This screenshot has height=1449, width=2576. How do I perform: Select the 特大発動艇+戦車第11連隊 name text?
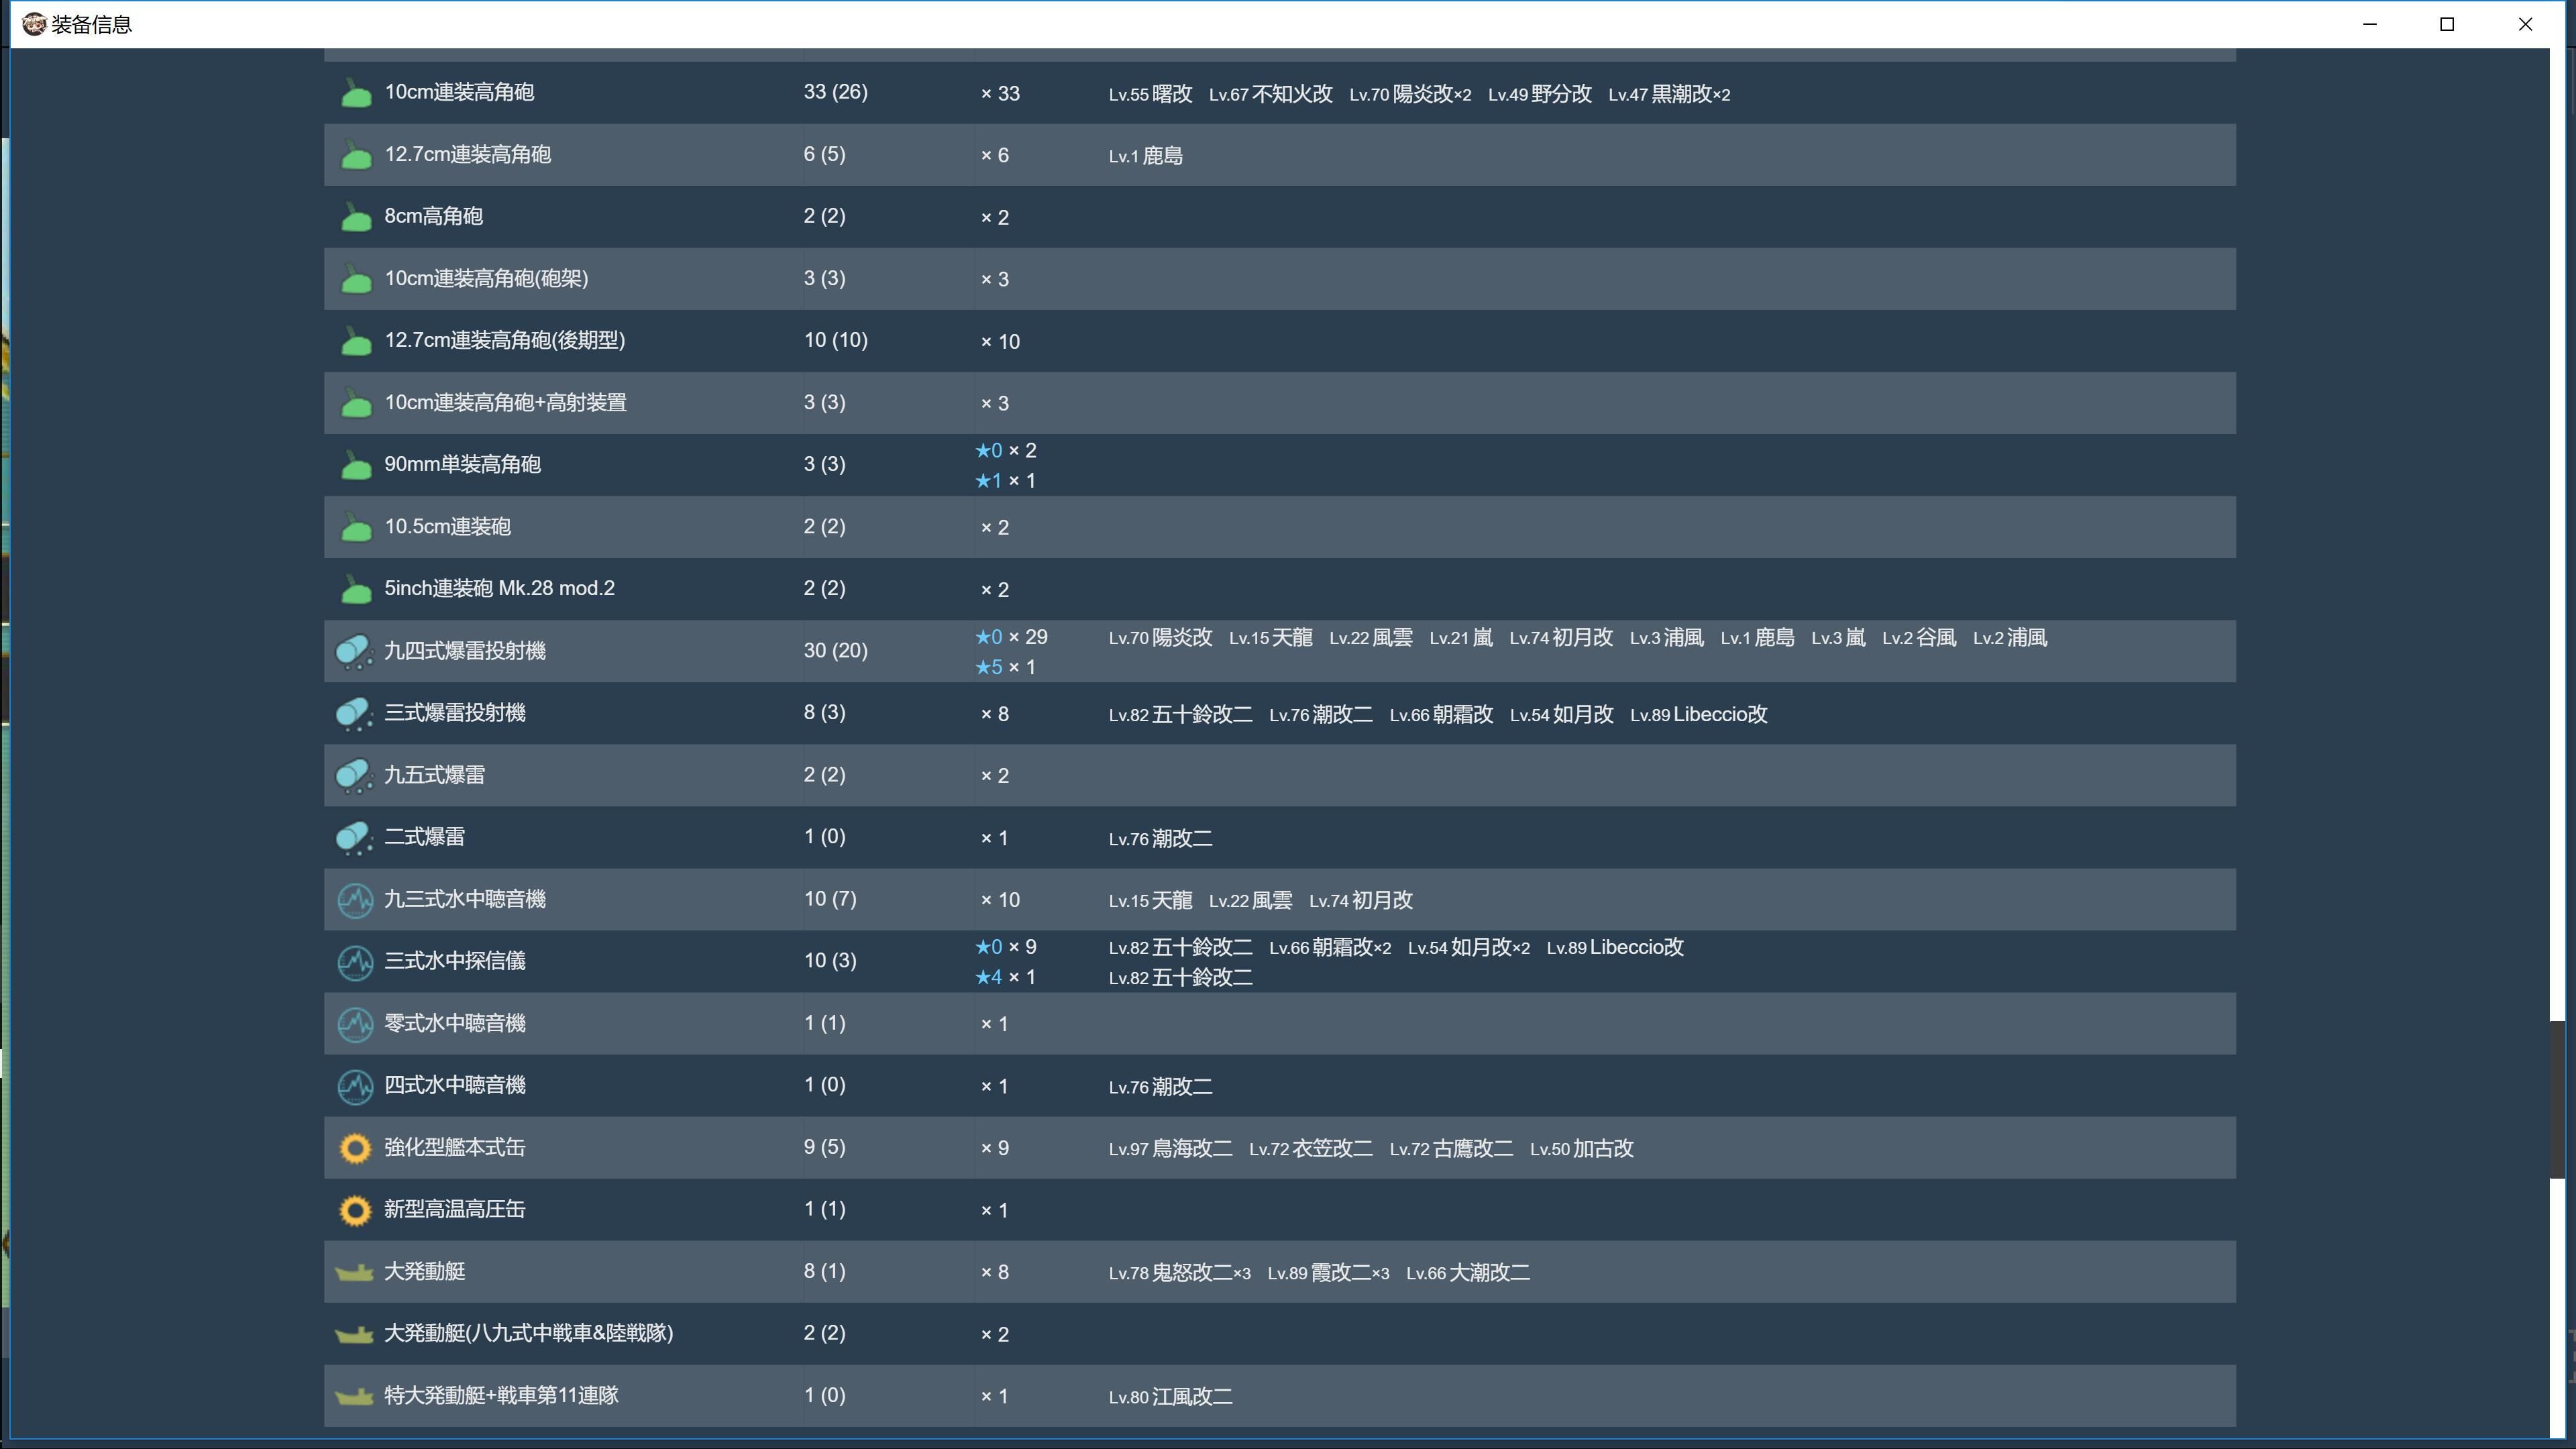(x=501, y=1395)
